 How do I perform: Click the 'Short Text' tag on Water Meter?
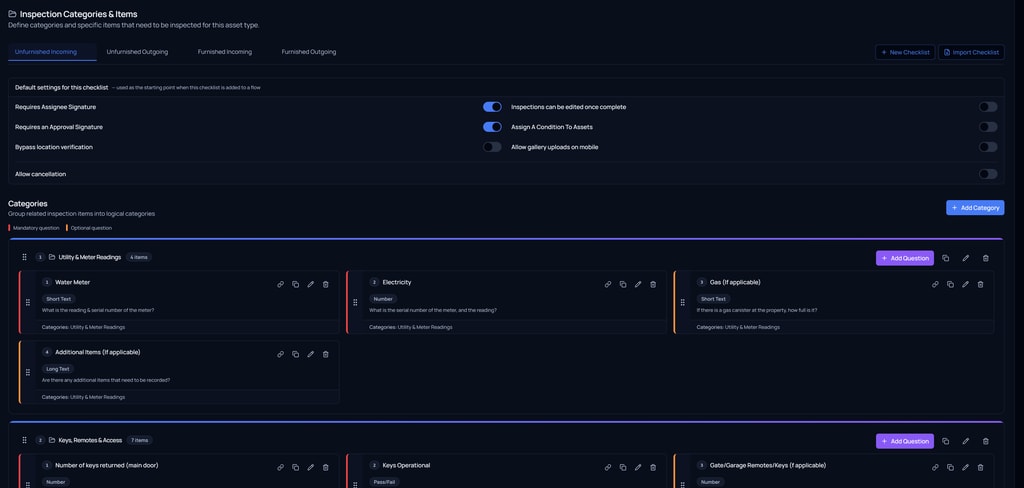pos(58,299)
